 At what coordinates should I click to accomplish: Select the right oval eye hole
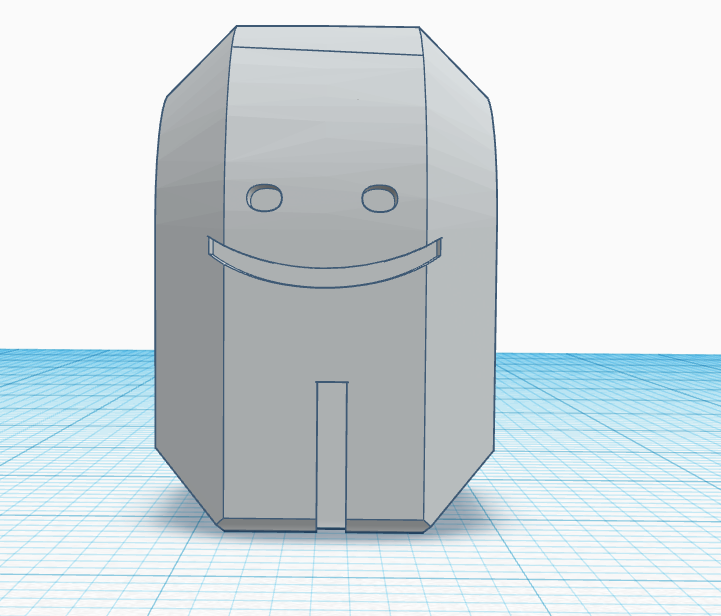coord(380,199)
